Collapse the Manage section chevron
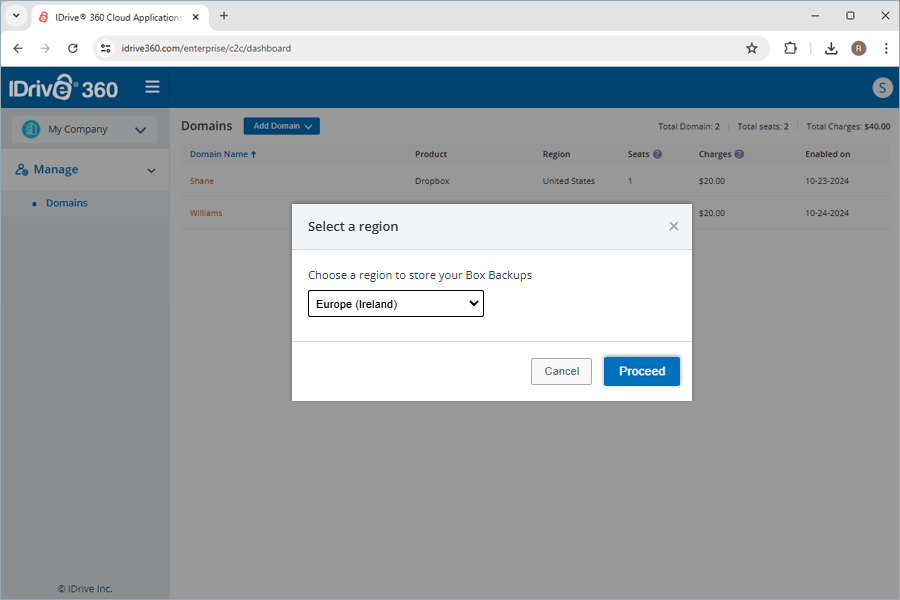Viewport: 900px width, 600px height. [x=152, y=171]
